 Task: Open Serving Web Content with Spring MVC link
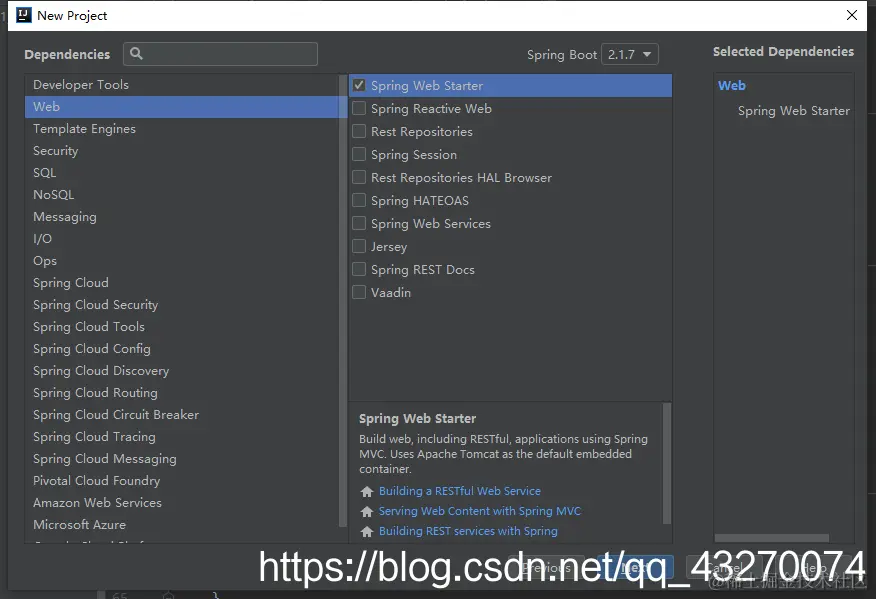coord(480,511)
